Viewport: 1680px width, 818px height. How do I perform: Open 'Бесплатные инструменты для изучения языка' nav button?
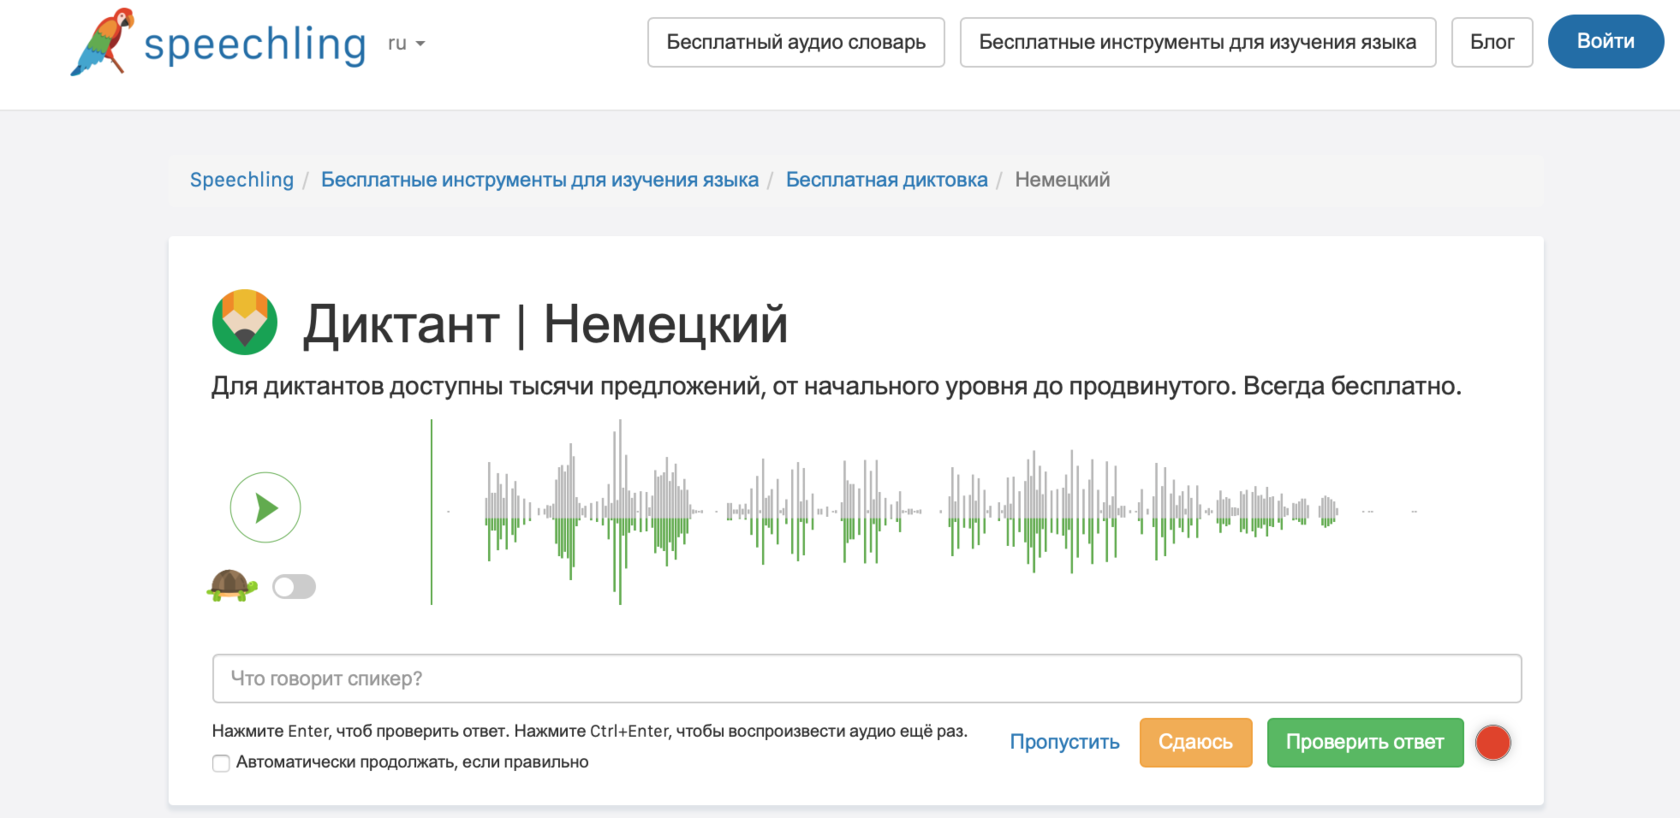point(1197,42)
